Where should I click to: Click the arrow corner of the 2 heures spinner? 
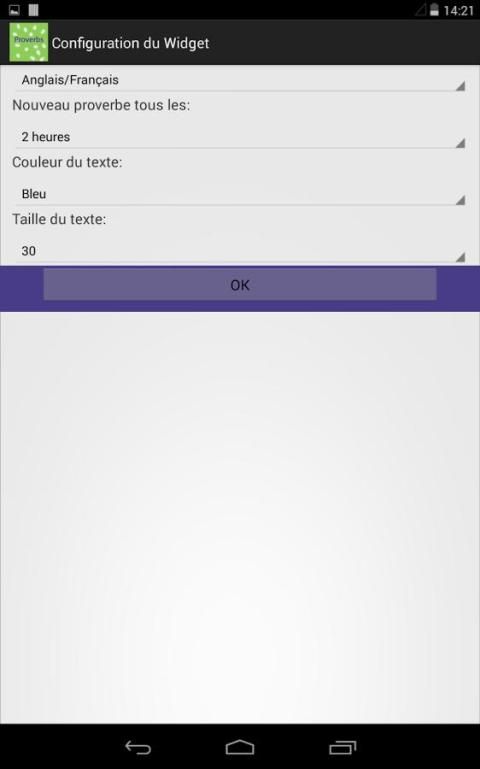point(460,143)
